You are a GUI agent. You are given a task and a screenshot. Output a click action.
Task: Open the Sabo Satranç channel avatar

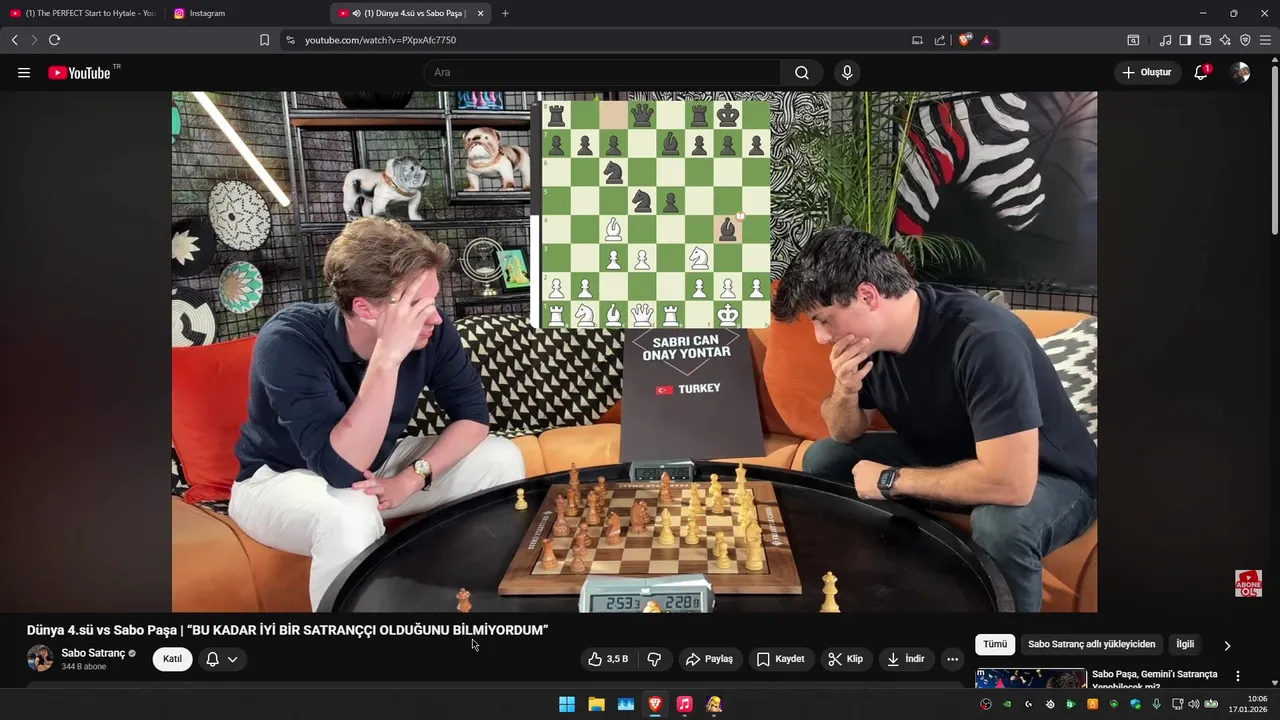40,658
